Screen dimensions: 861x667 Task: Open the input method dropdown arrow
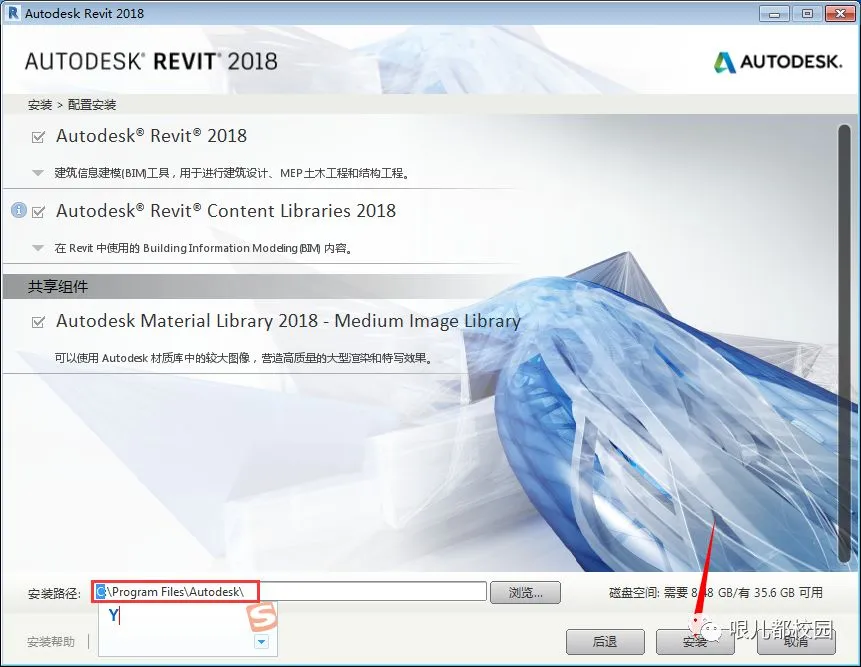click(x=261, y=641)
